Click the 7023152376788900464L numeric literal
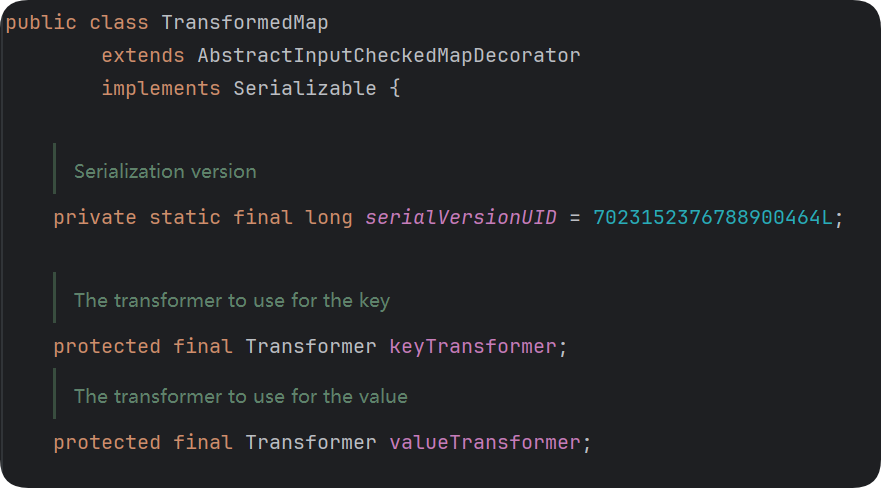 point(712,217)
